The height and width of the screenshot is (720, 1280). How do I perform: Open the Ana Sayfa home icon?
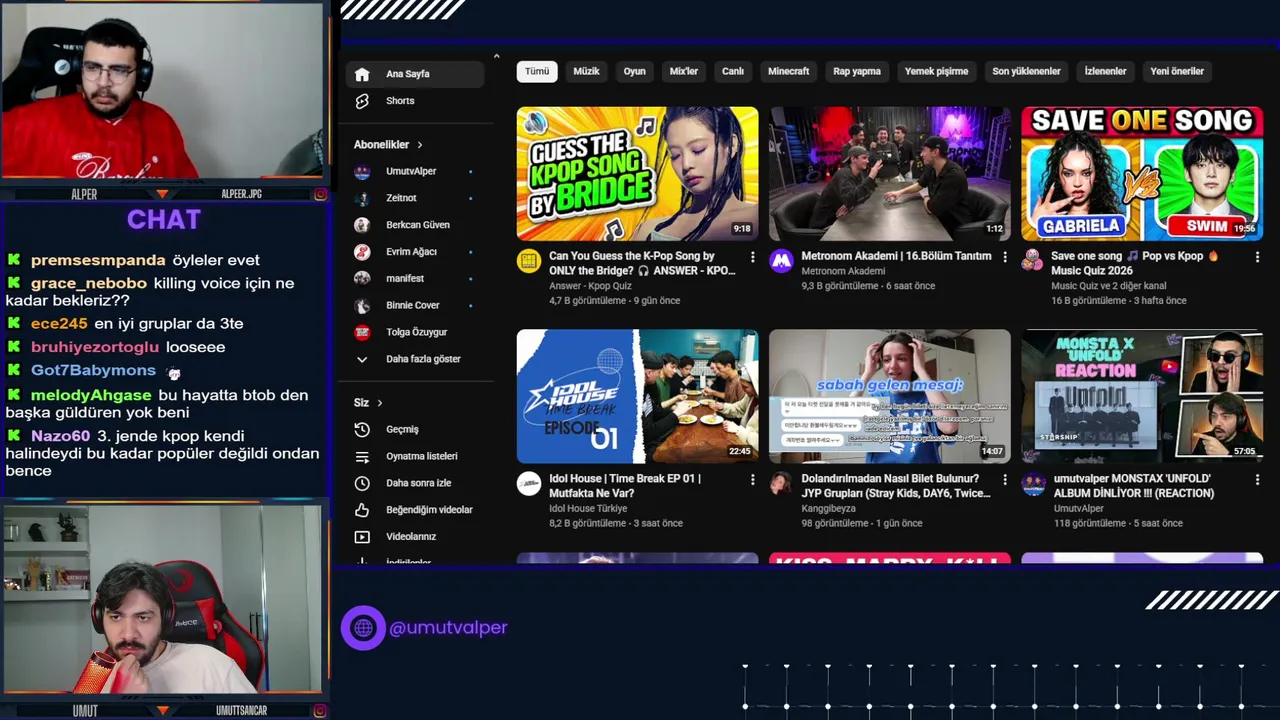[x=362, y=74]
